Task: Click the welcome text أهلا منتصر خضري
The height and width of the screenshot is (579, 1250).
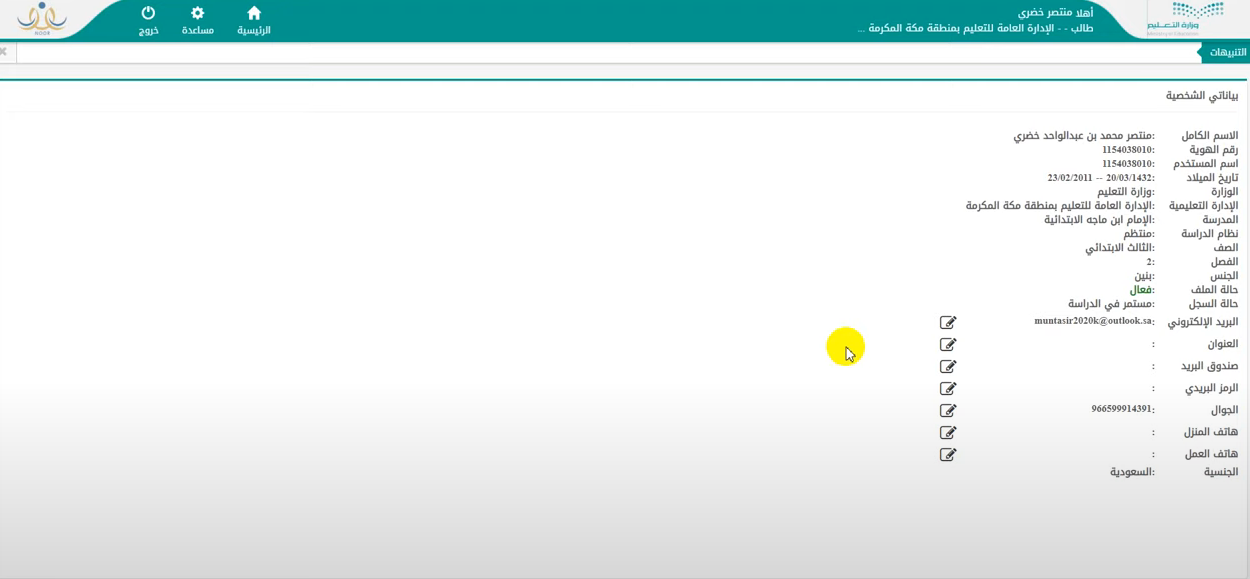Action: point(1055,12)
